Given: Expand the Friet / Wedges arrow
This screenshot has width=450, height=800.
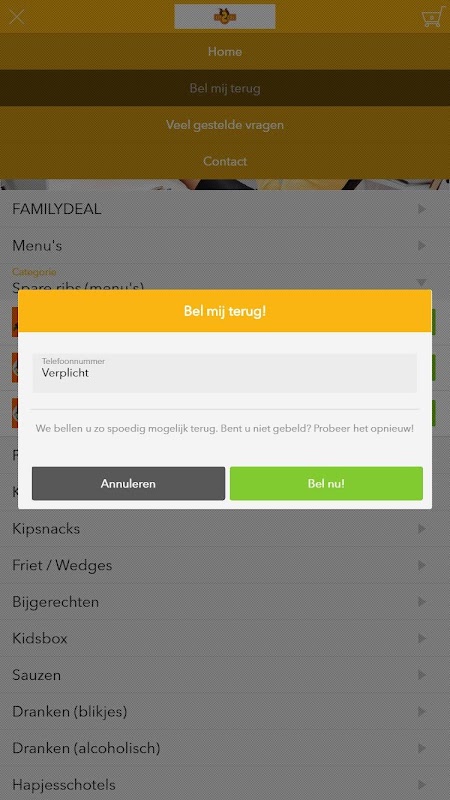Looking at the screenshot, I should [x=421, y=565].
